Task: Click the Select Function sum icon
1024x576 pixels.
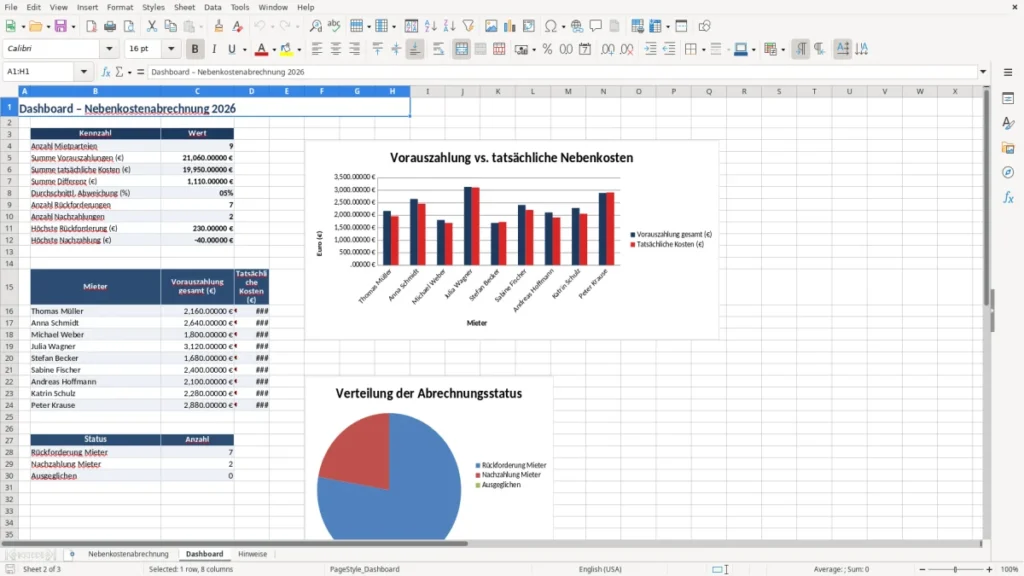Action: (x=120, y=72)
